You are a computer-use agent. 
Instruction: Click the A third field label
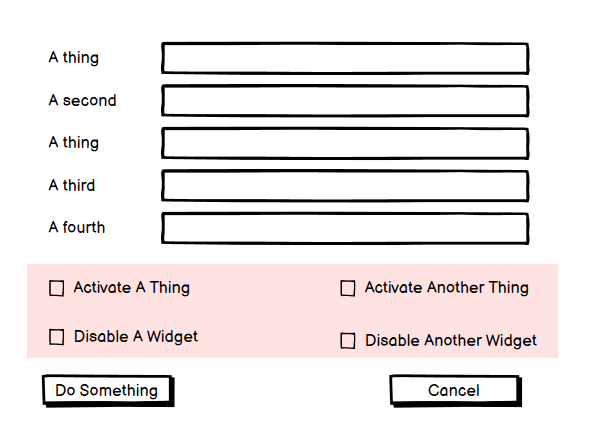click(72, 185)
